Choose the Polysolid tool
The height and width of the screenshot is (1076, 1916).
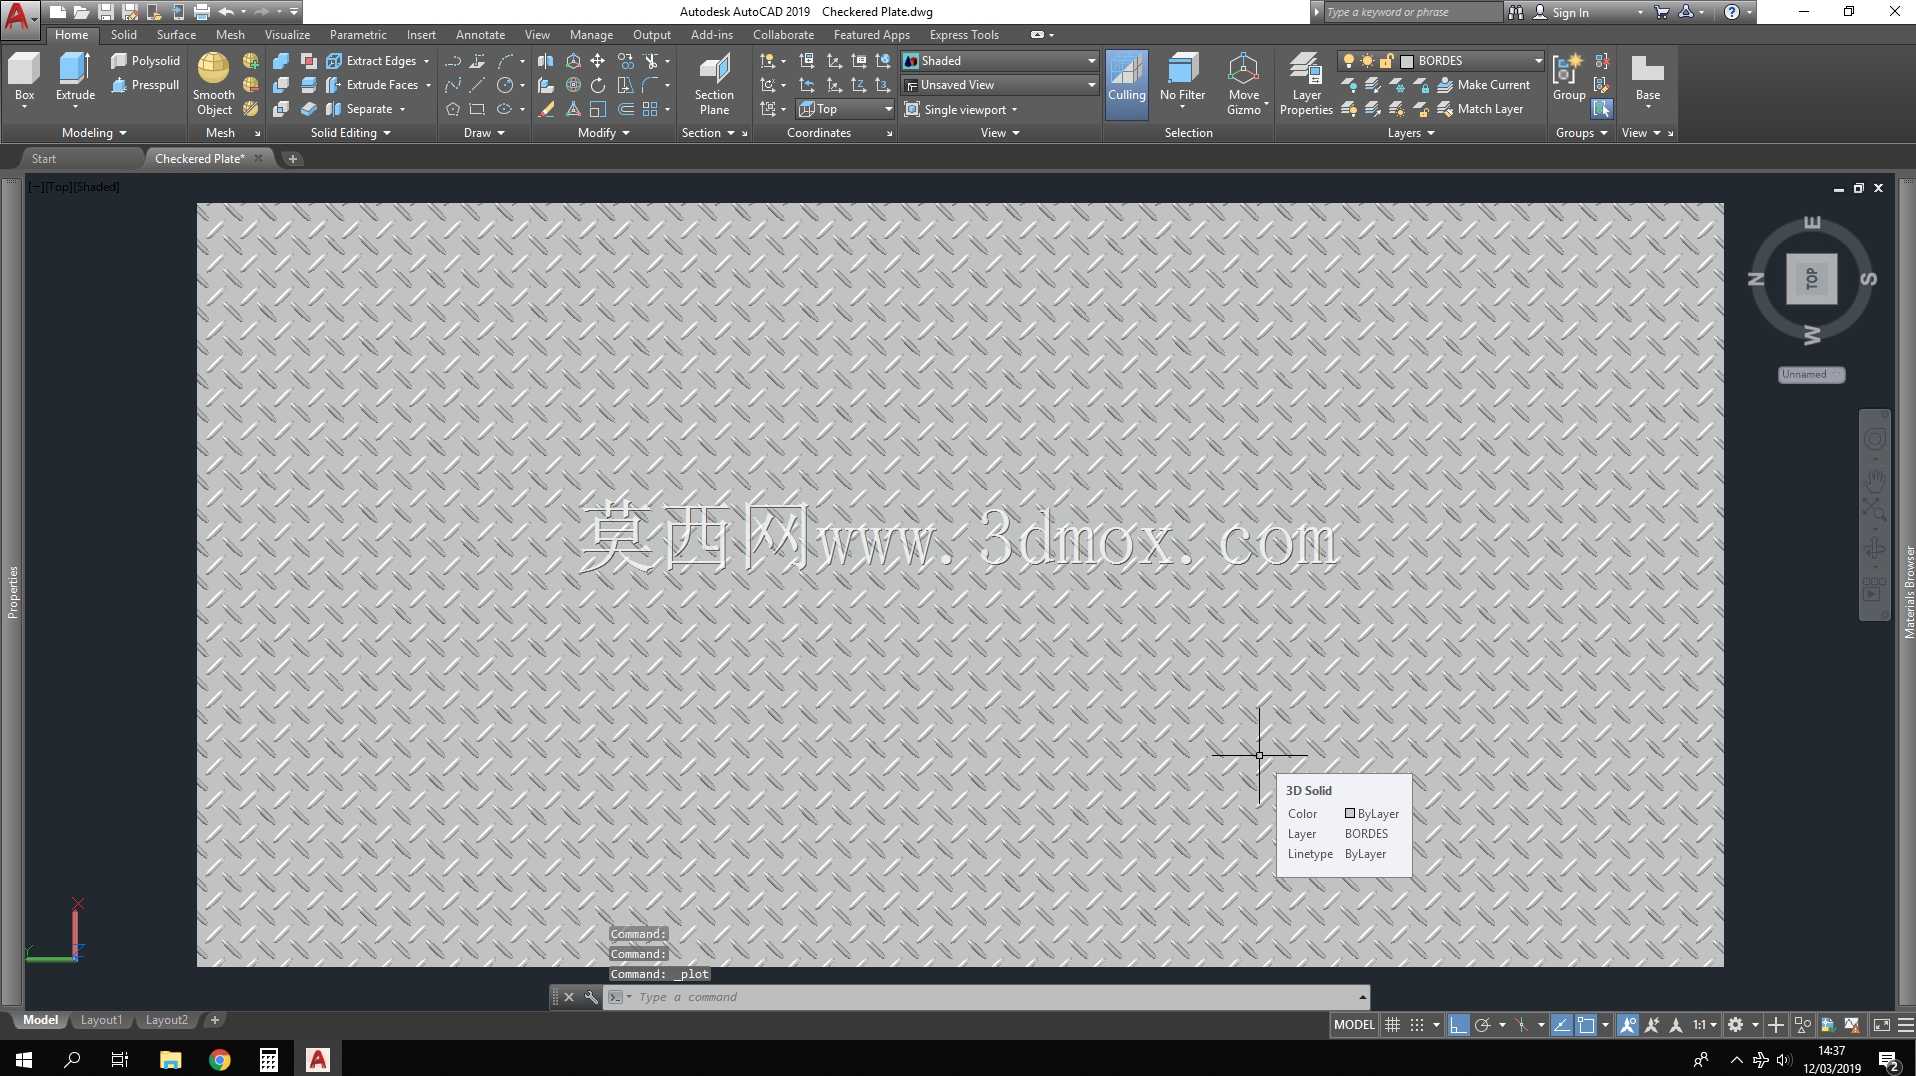[145, 61]
